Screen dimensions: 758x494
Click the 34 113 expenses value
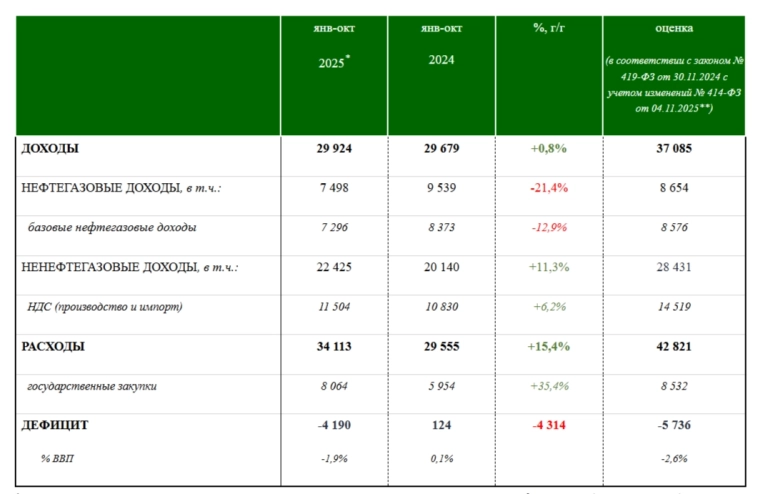333,346
